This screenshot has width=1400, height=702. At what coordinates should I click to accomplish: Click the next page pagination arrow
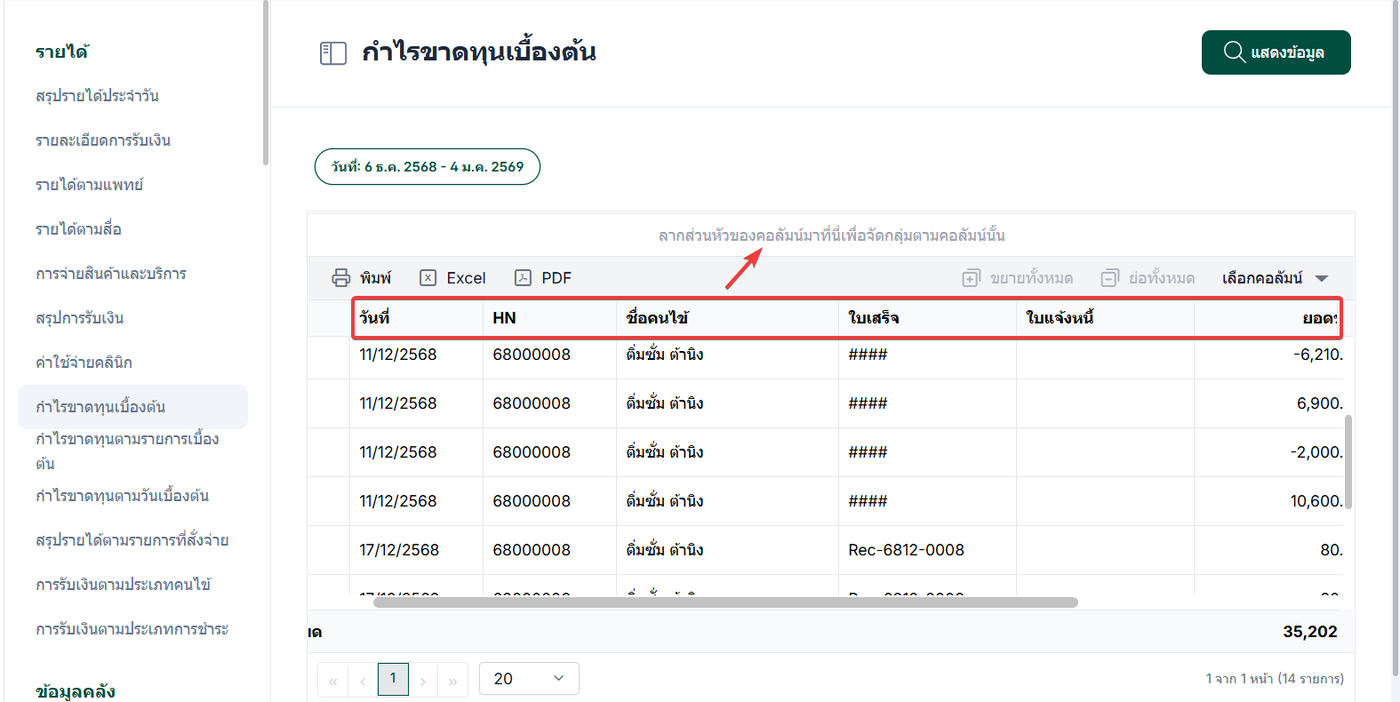click(424, 680)
